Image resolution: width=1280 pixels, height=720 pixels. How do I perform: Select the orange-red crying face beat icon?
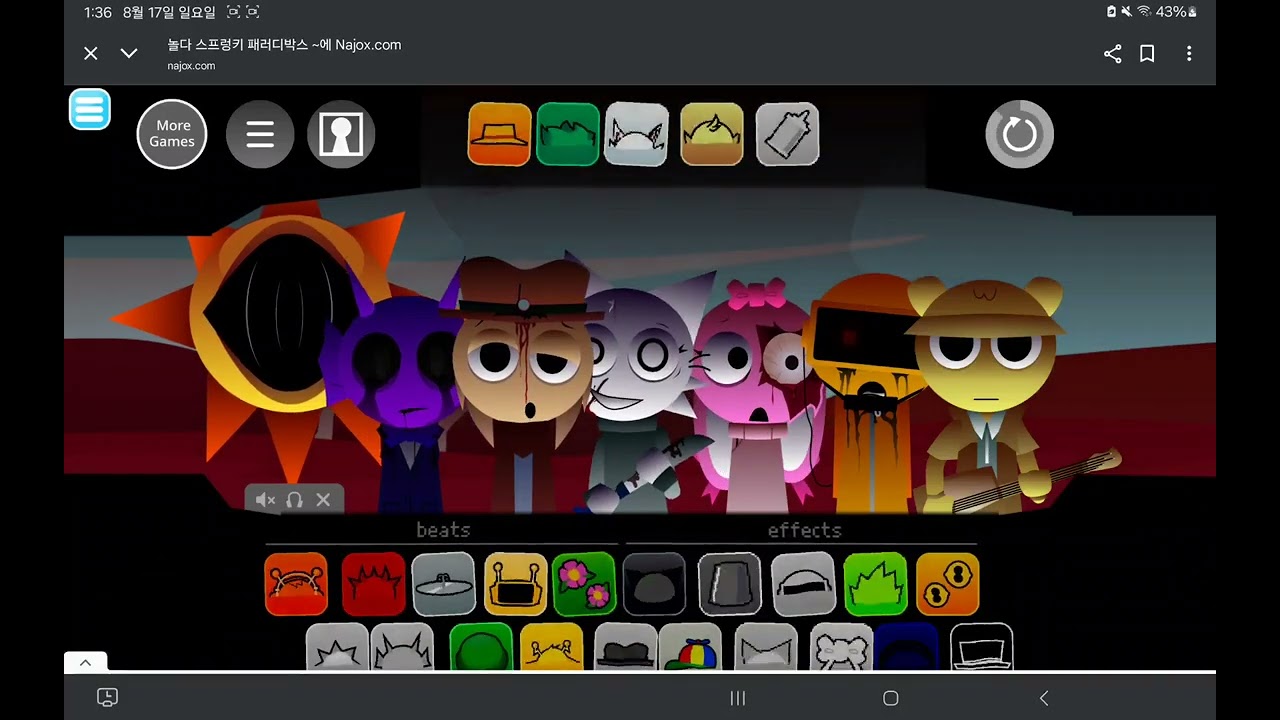tap(296, 584)
